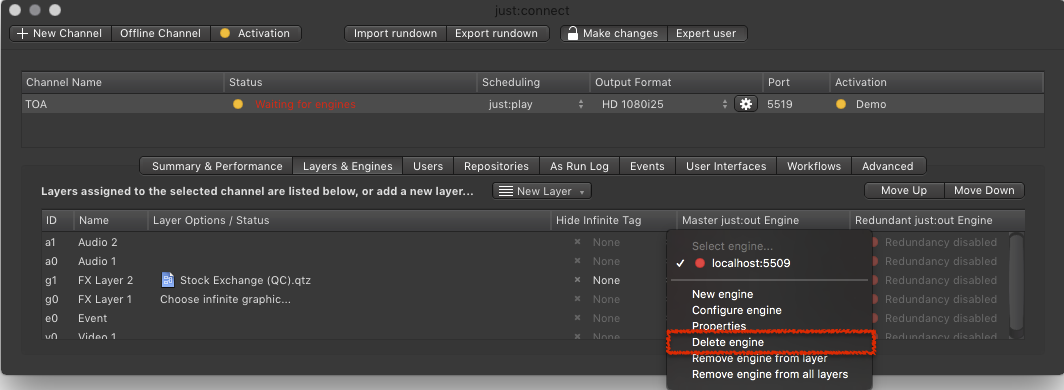Select the TOA channel row
Viewport: 1064px width, 390px height.
(x=533, y=104)
